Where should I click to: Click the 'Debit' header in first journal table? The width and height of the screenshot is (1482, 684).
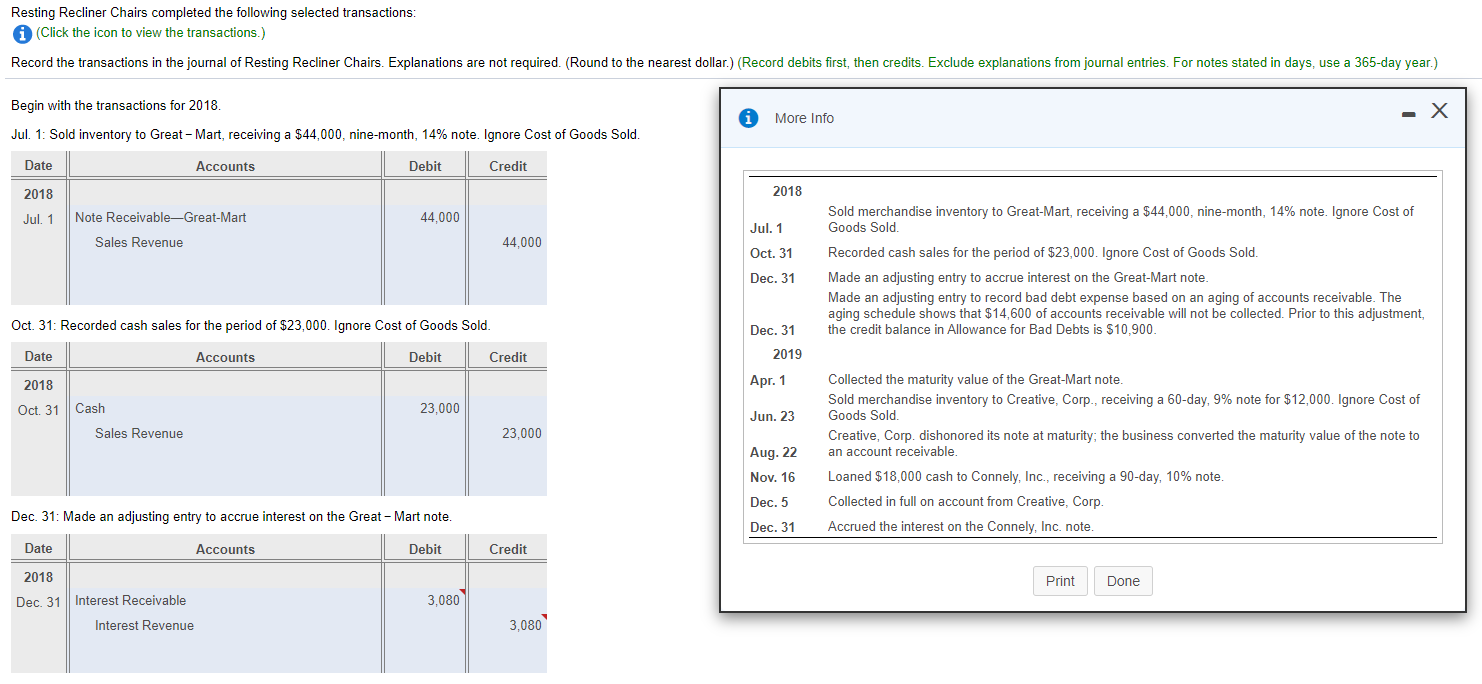click(x=425, y=166)
